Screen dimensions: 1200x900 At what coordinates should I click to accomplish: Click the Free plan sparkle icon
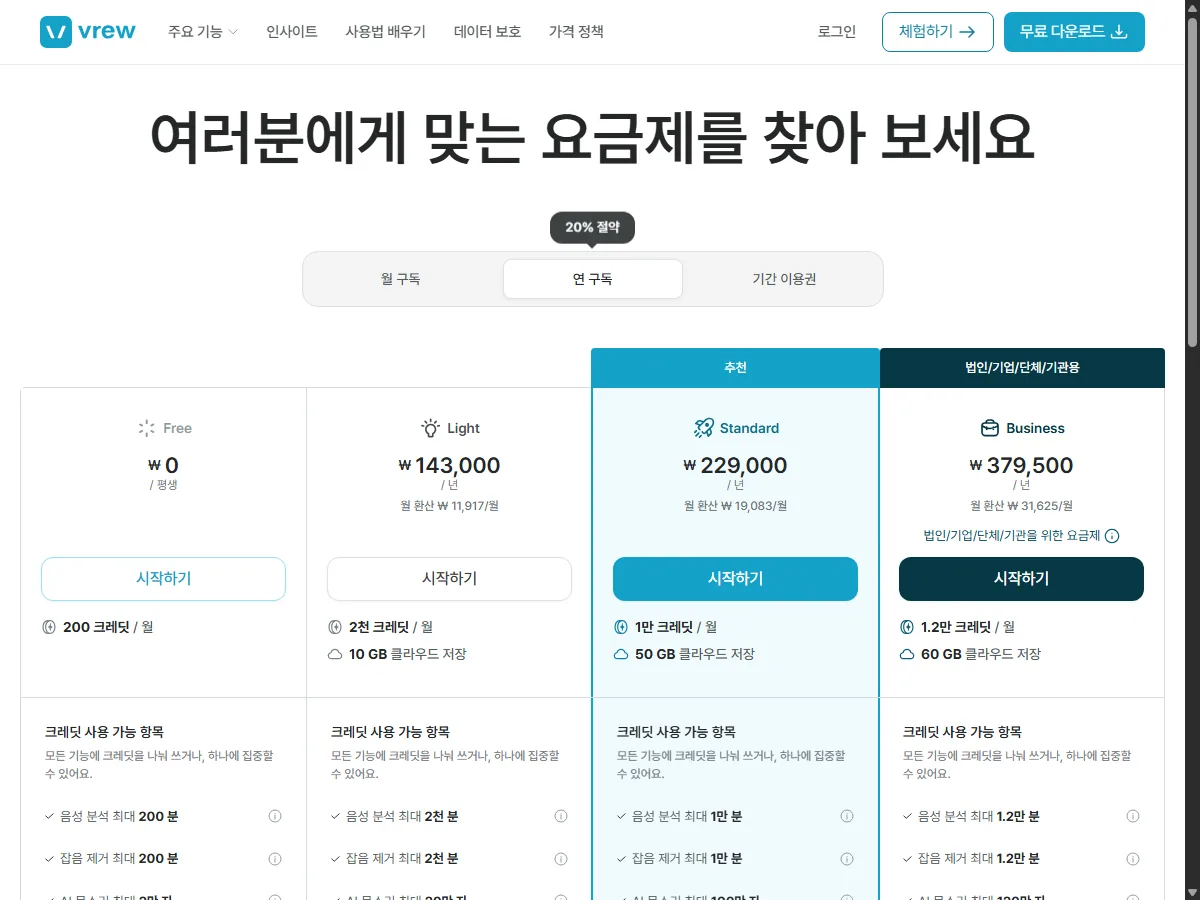147,428
